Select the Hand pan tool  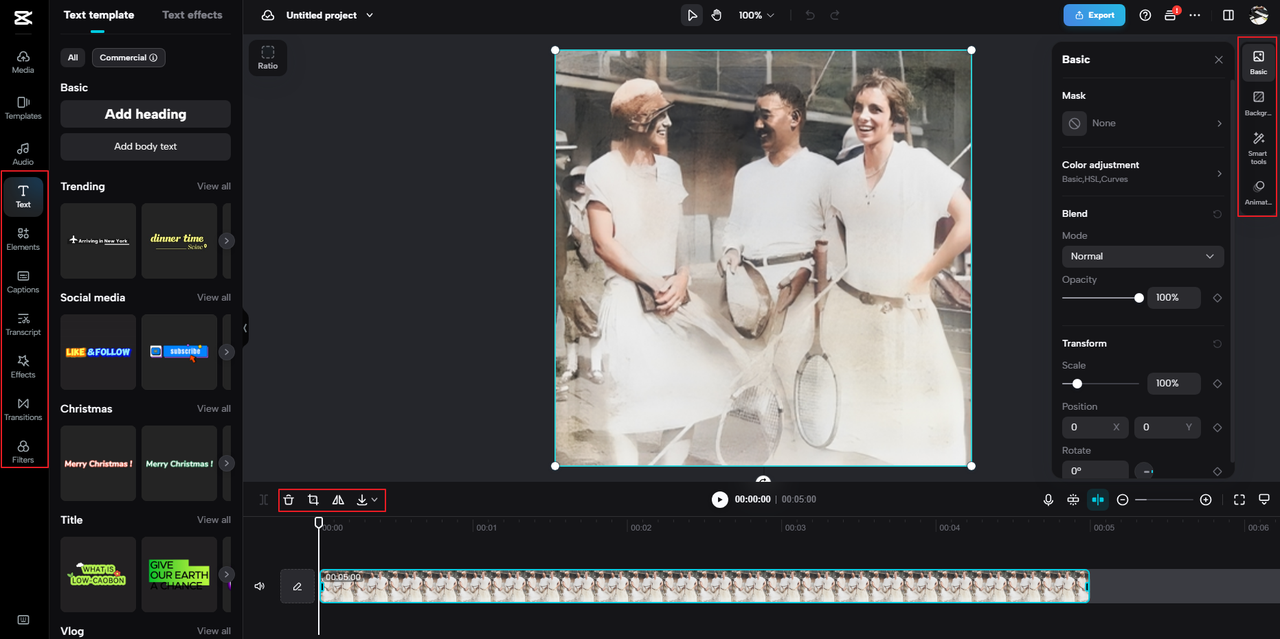pos(717,15)
